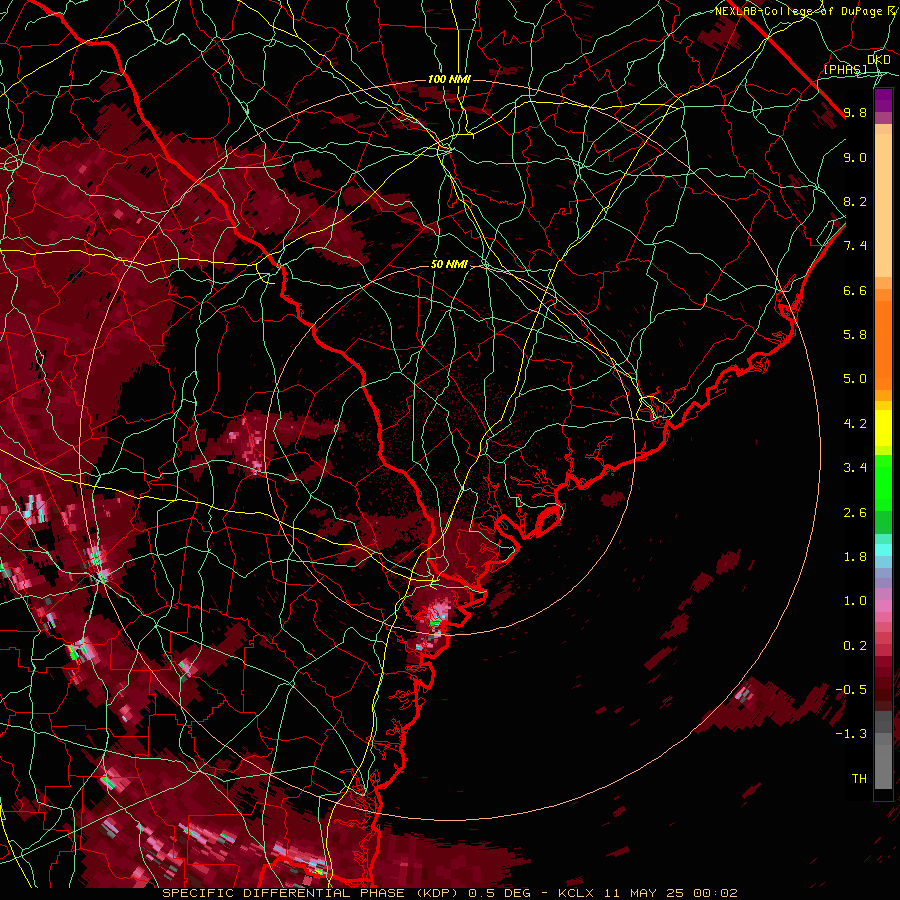The image size is (900, 900).
Task: Click the '100 NMI' range ring label
Action: pos(449,79)
